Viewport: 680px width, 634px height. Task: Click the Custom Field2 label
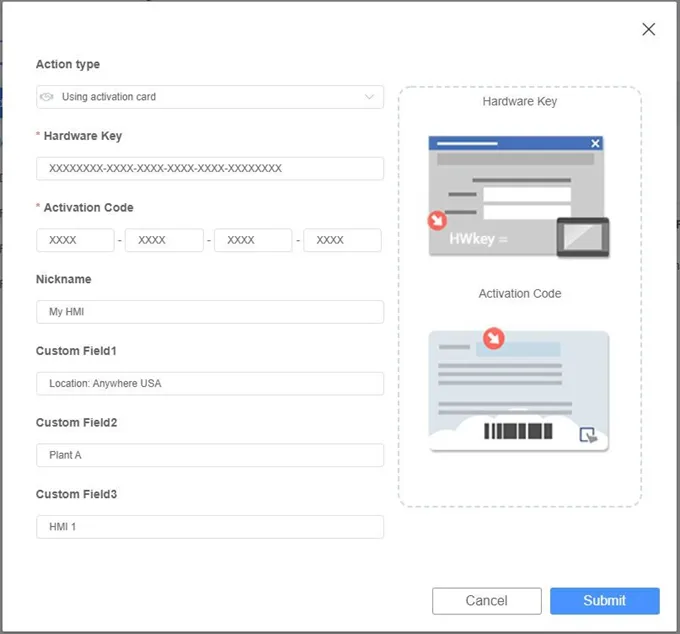click(x=76, y=422)
